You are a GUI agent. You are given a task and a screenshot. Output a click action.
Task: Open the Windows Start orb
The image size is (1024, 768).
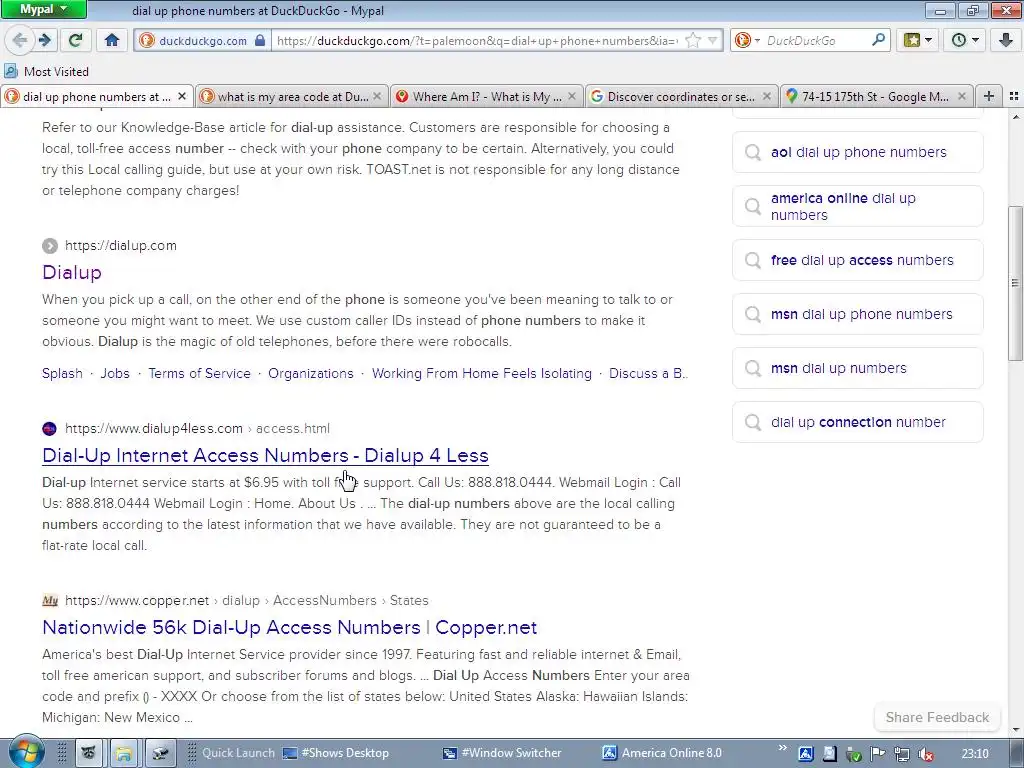(26, 752)
